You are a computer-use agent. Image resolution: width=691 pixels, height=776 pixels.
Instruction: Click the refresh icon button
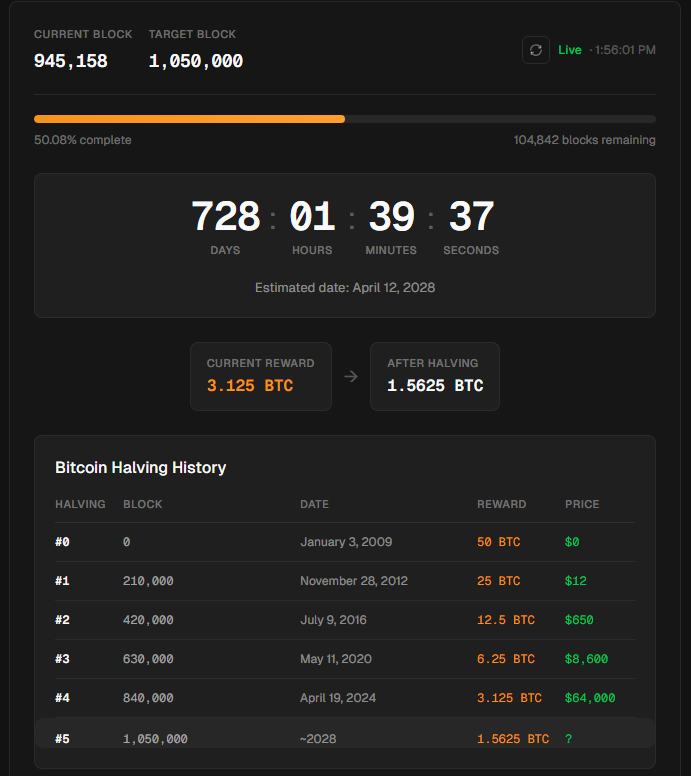536,50
